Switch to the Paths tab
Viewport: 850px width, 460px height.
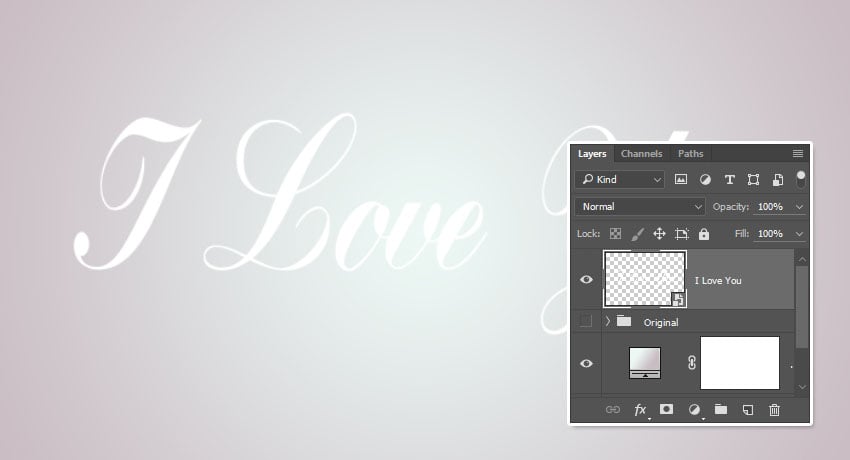[690, 154]
